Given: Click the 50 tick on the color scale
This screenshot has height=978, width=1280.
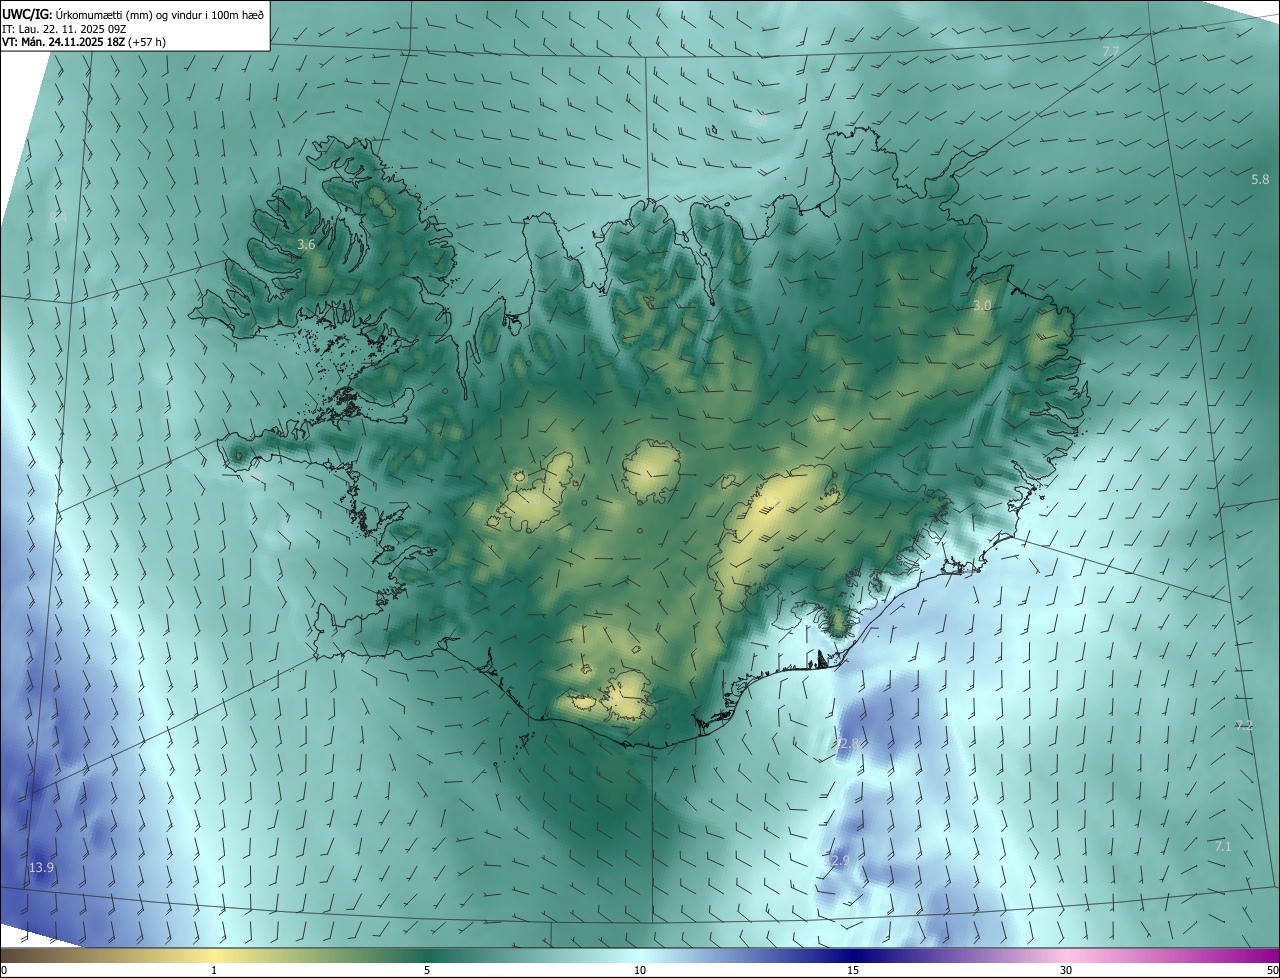Looking at the screenshot, I should 1272,970.
